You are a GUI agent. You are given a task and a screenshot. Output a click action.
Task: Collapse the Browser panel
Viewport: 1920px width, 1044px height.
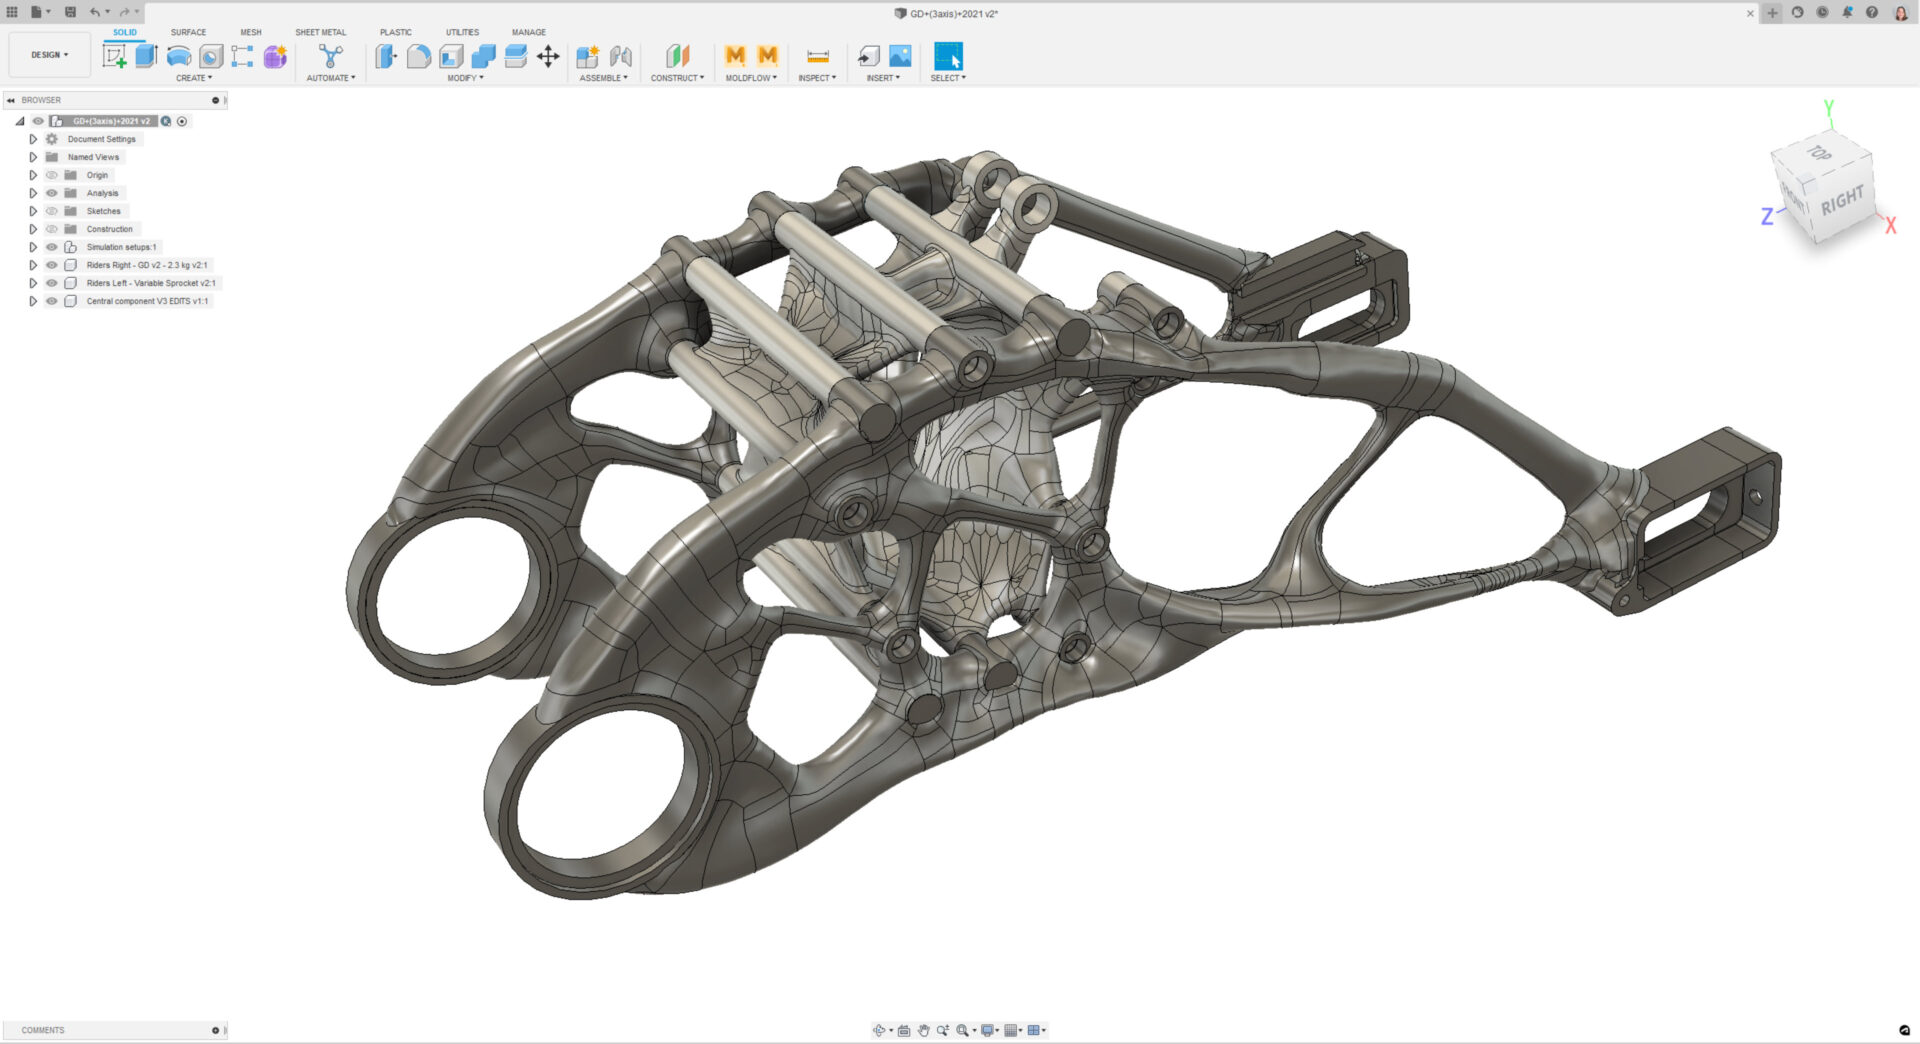11,100
